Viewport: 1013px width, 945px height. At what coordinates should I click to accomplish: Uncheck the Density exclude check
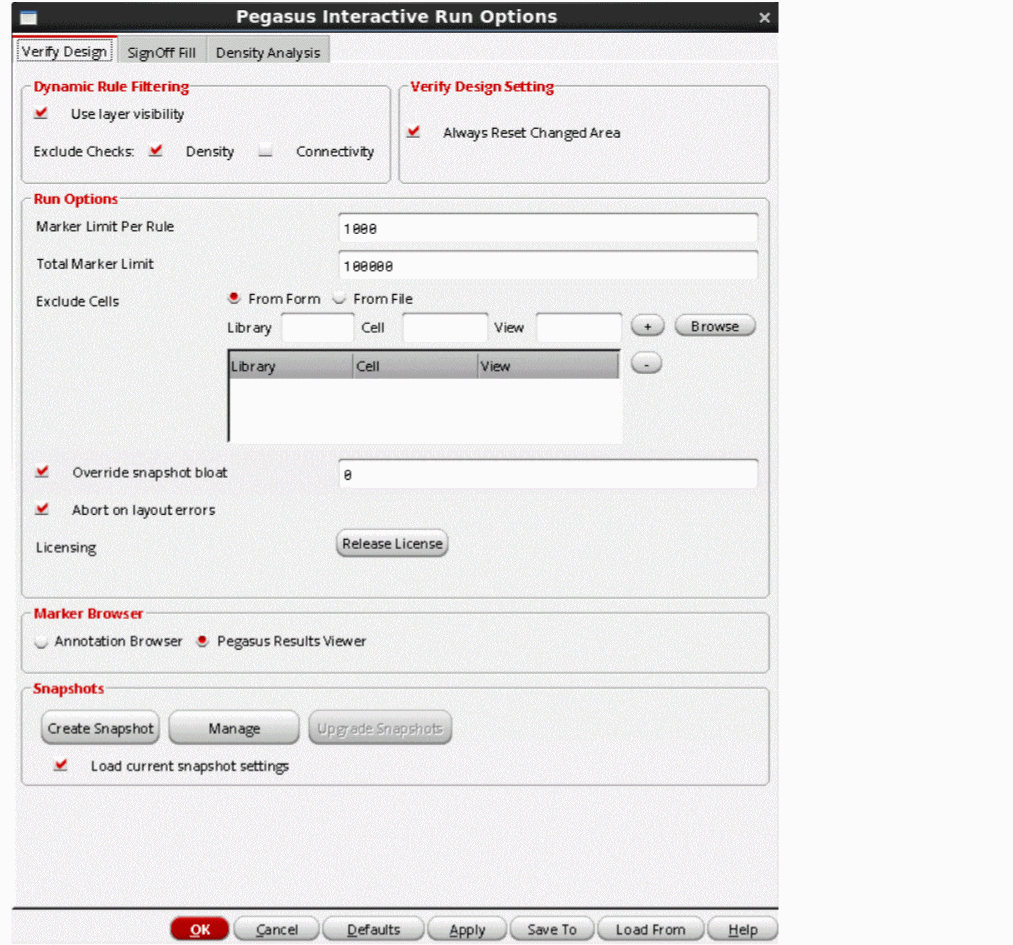tap(156, 151)
